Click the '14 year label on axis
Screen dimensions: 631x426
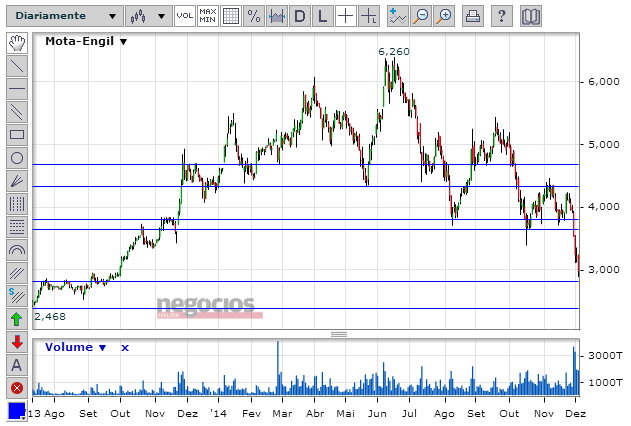coord(218,414)
